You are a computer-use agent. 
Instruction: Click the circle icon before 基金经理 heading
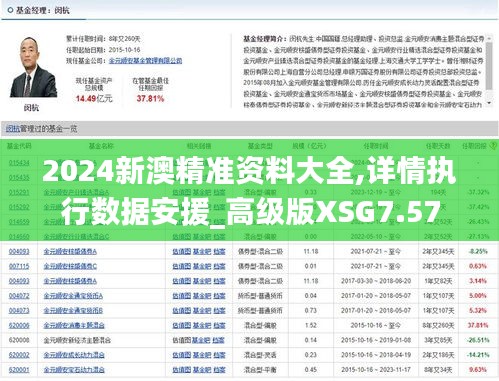10,10
